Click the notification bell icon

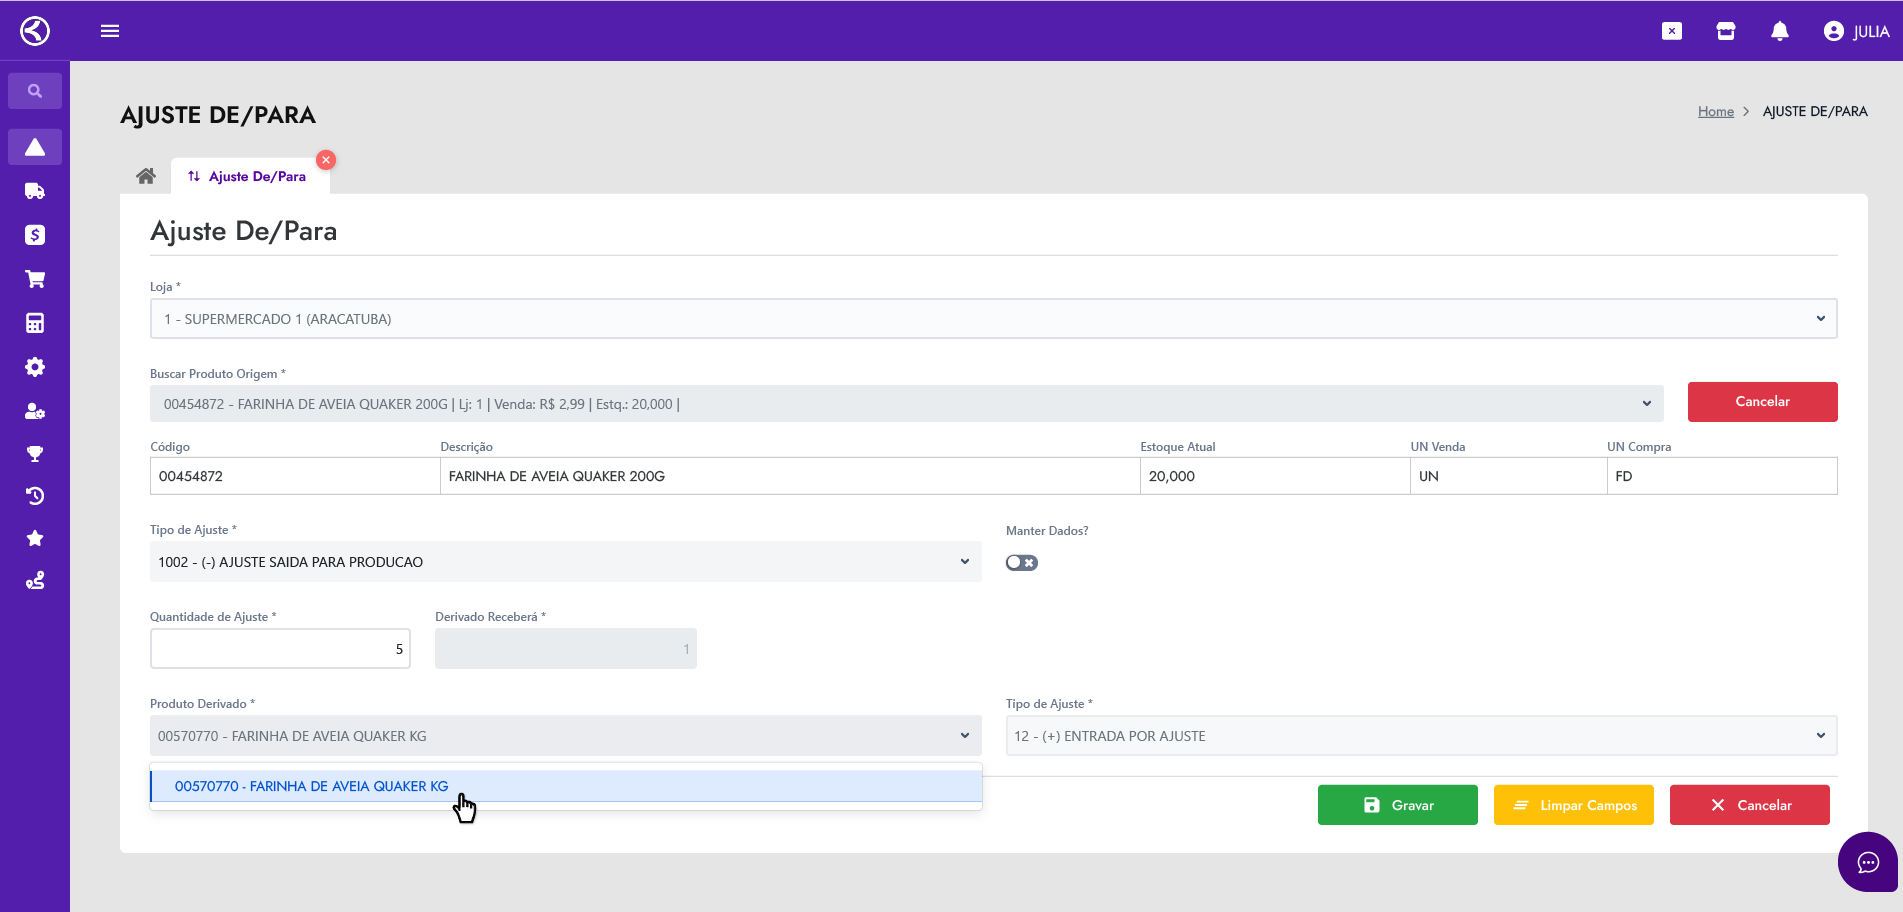coord(1779,31)
